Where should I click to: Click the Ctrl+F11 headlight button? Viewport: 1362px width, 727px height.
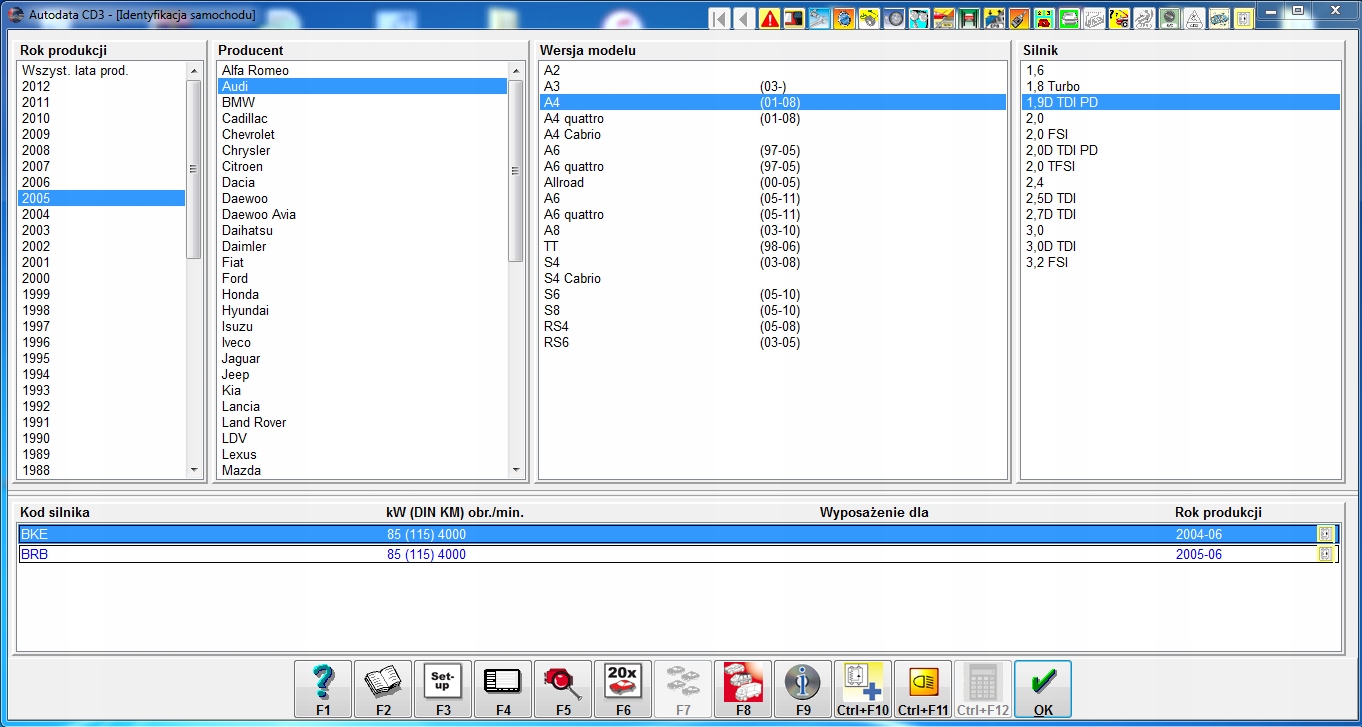(923, 689)
